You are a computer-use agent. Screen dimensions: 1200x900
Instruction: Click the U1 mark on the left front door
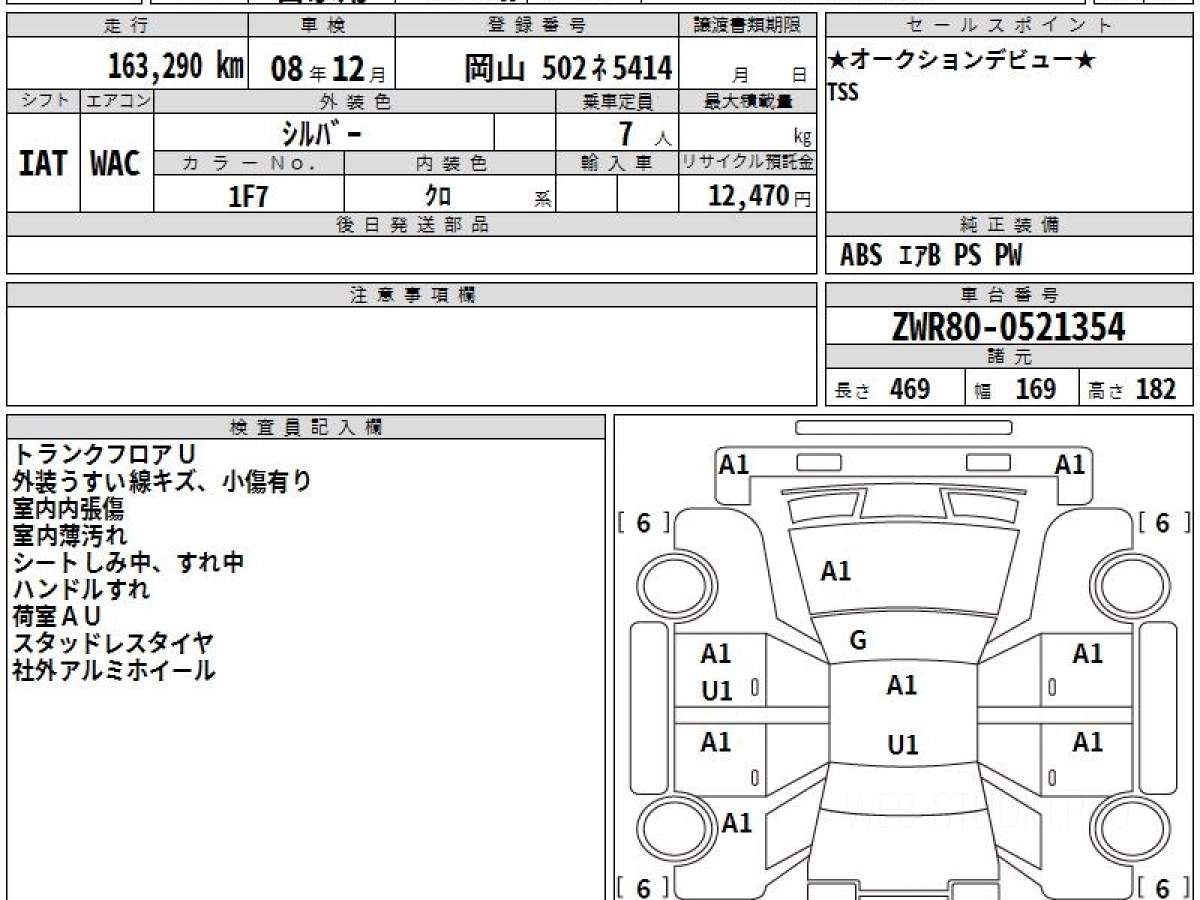(x=716, y=690)
